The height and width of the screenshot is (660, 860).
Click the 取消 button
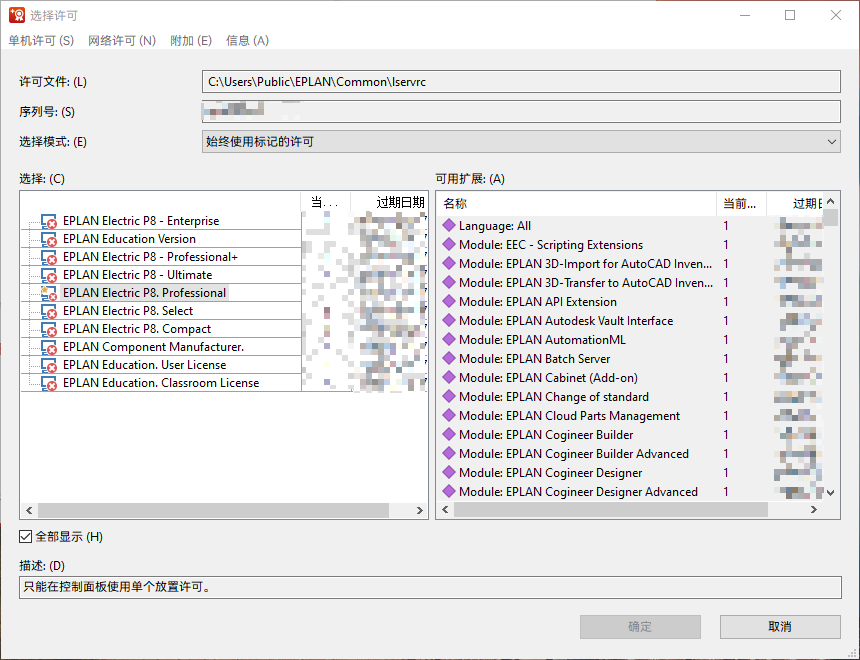tap(780, 627)
